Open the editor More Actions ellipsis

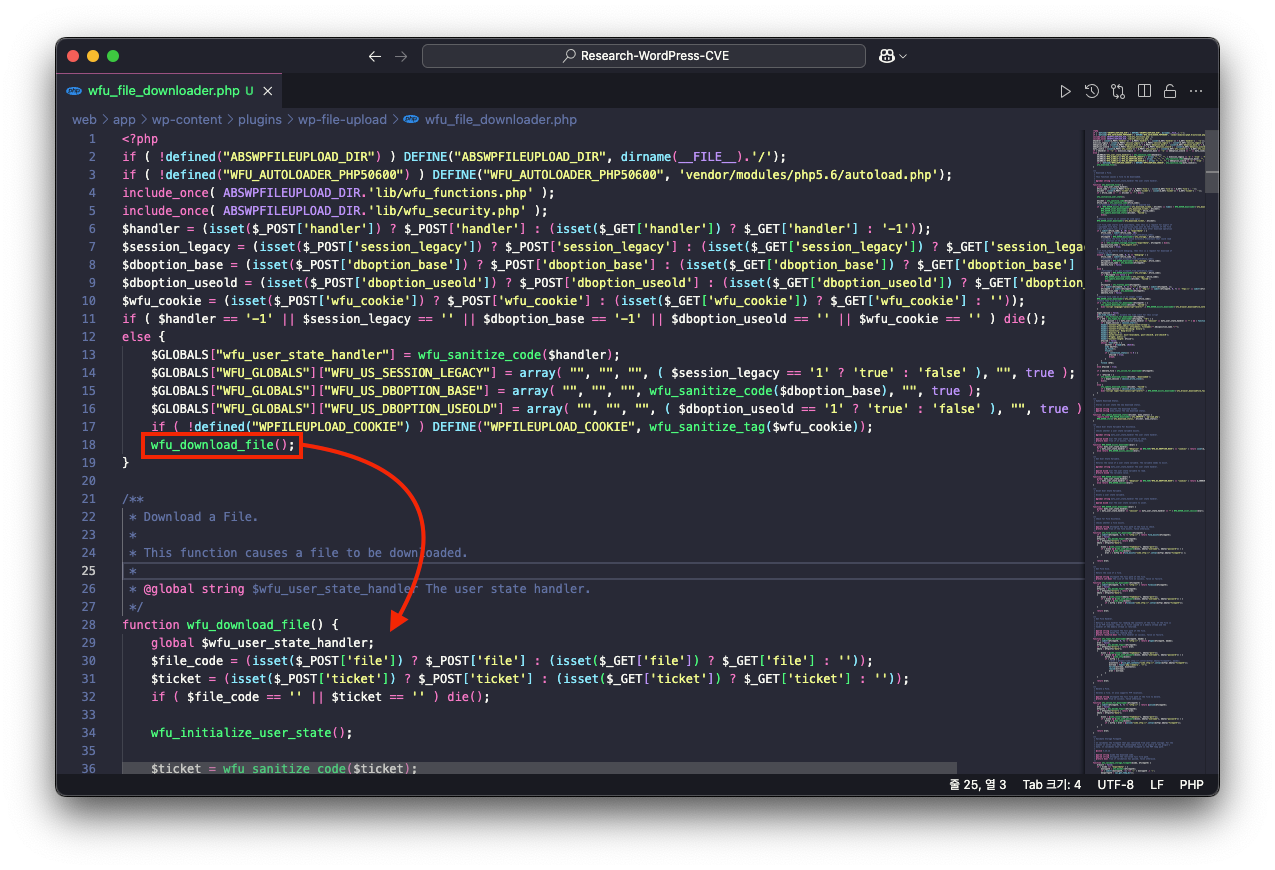pos(1195,91)
